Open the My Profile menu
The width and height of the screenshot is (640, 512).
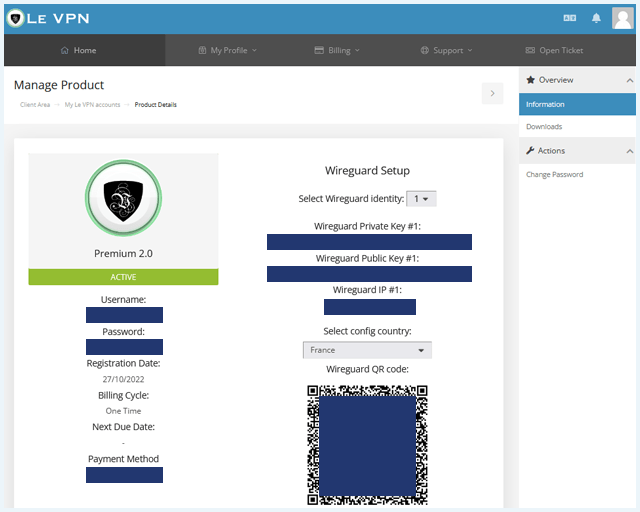pyautogui.click(x=228, y=50)
